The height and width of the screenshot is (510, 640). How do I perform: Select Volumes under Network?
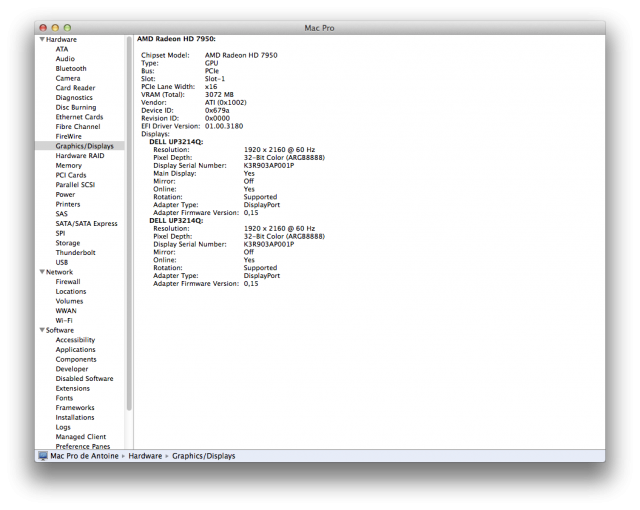click(69, 301)
